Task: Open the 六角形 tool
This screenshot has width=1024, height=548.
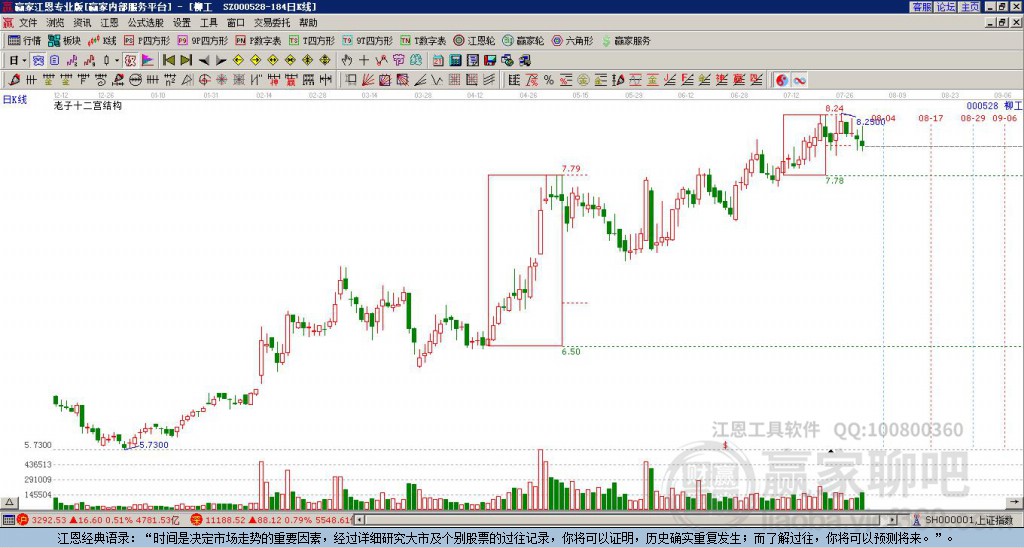Action: 572,40
